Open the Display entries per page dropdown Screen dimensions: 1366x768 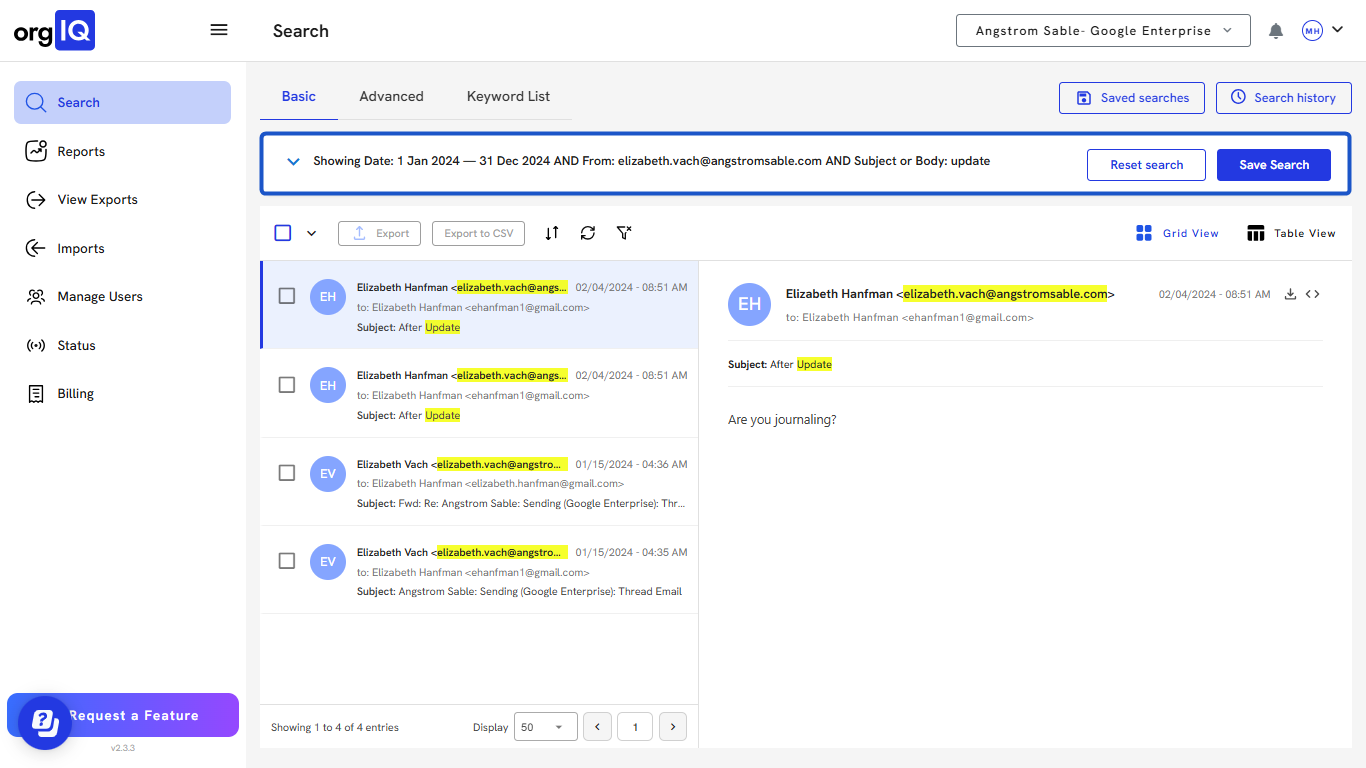[545, 727]
